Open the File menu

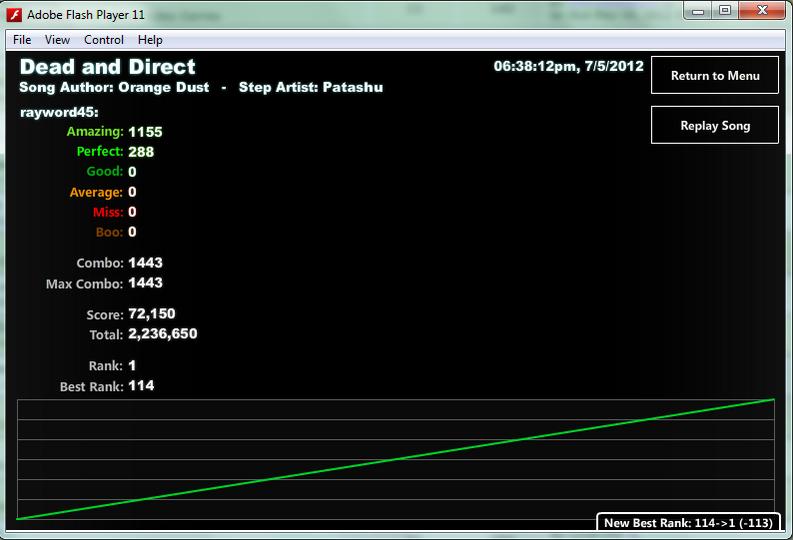(22, 40)
